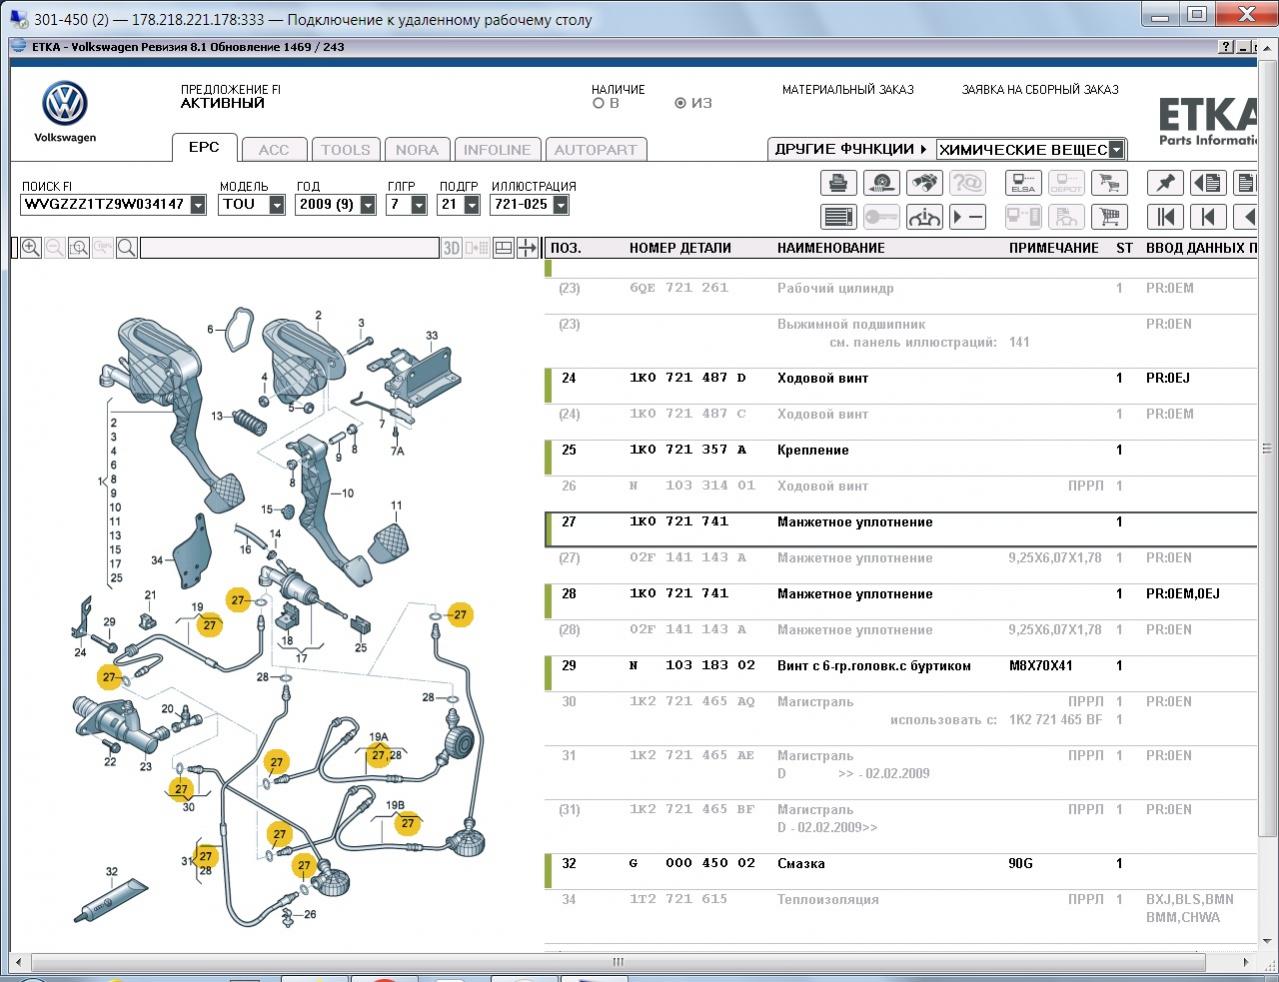Open the ХИМИЧЕСКИЕ ВЕЩЕС dropdown
This screenshot has height=982, width=1279.
[1117, 150]
